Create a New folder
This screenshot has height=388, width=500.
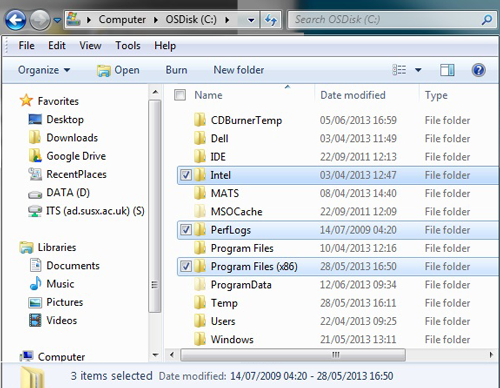click(x=239, y=70)
